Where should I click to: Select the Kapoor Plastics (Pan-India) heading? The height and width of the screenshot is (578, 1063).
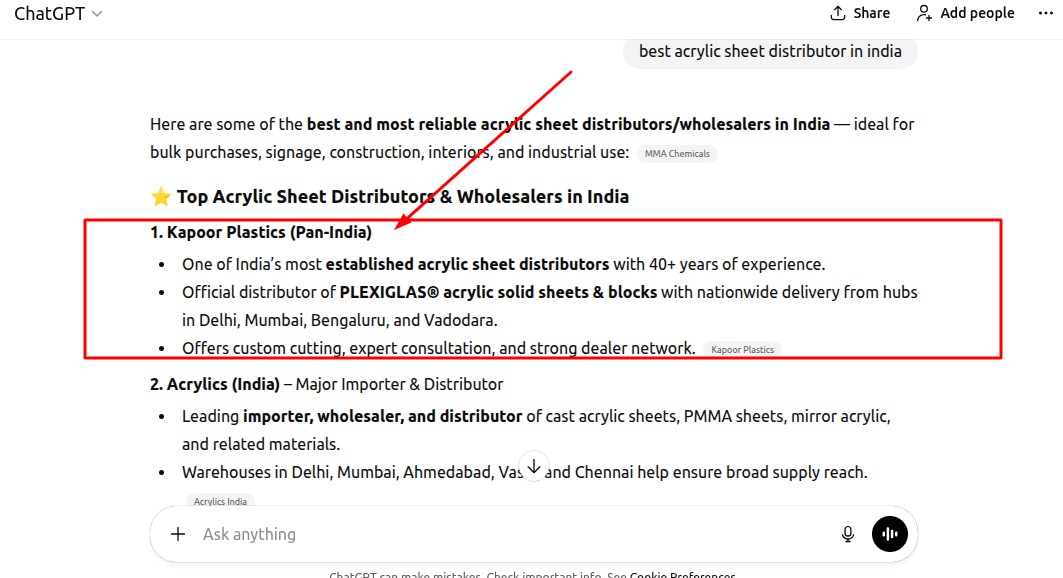(261, 232)
